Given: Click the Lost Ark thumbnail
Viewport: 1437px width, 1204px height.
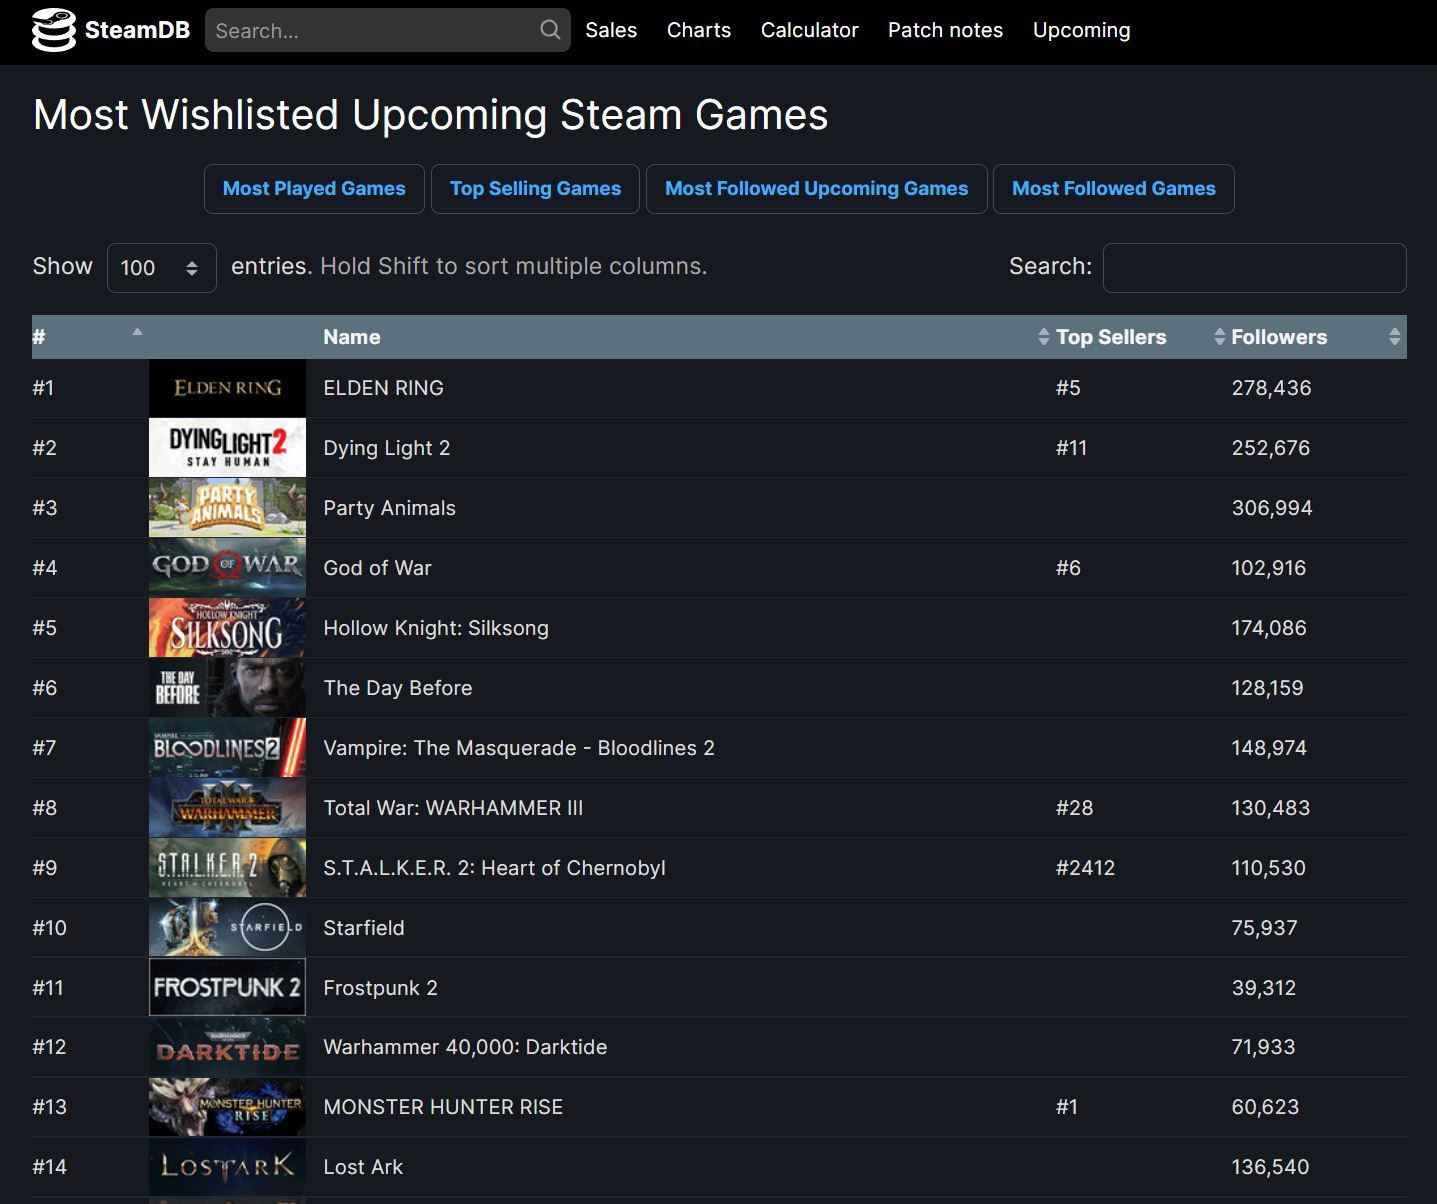Looking at the screenshot, I should [x=227, y=1167].
